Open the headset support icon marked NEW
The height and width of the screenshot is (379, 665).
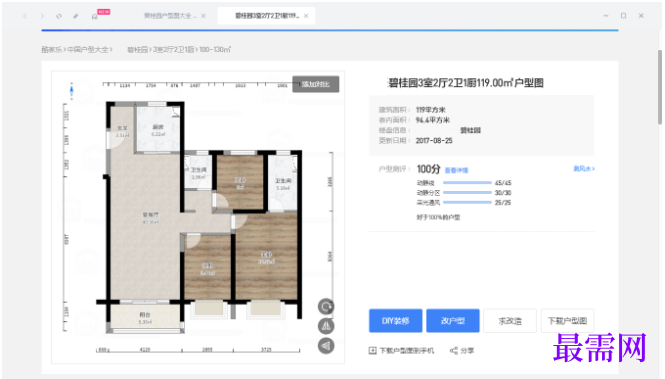[95, 17]
